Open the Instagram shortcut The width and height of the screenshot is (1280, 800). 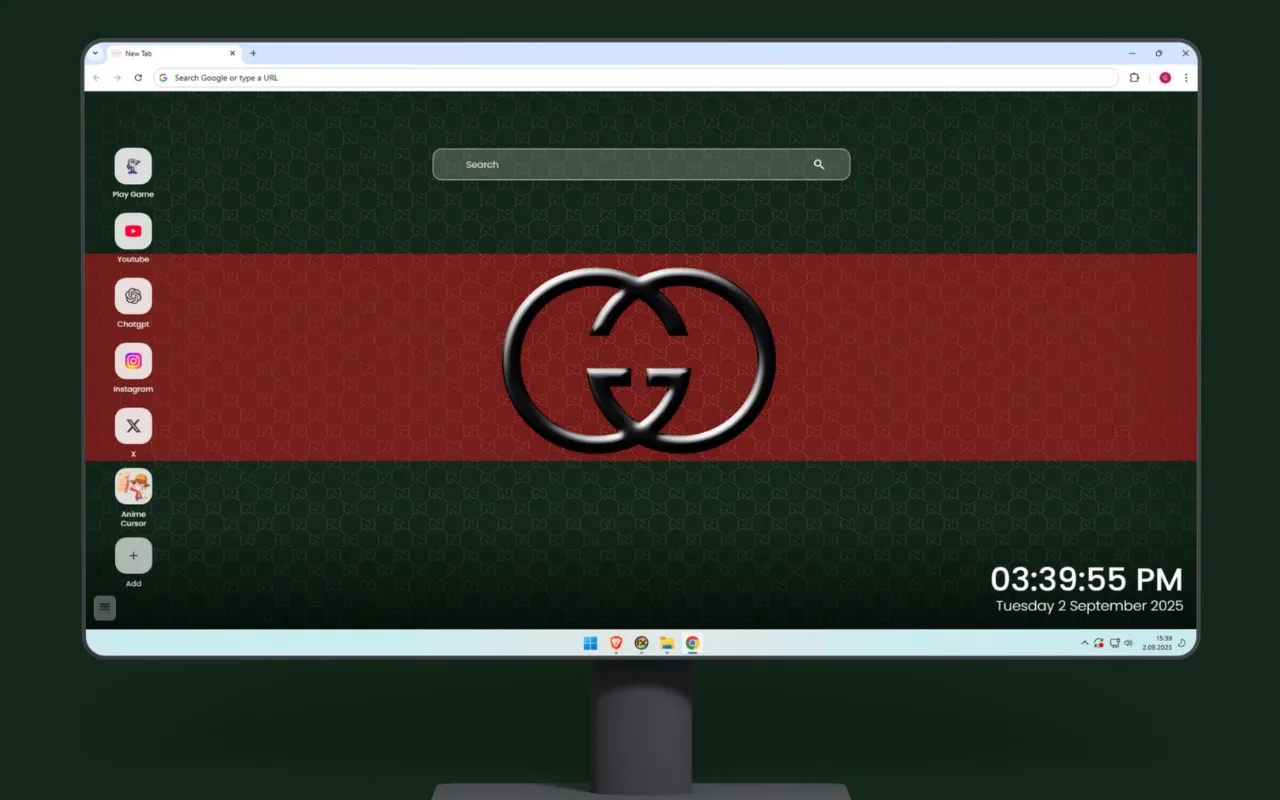click(133, 361)
